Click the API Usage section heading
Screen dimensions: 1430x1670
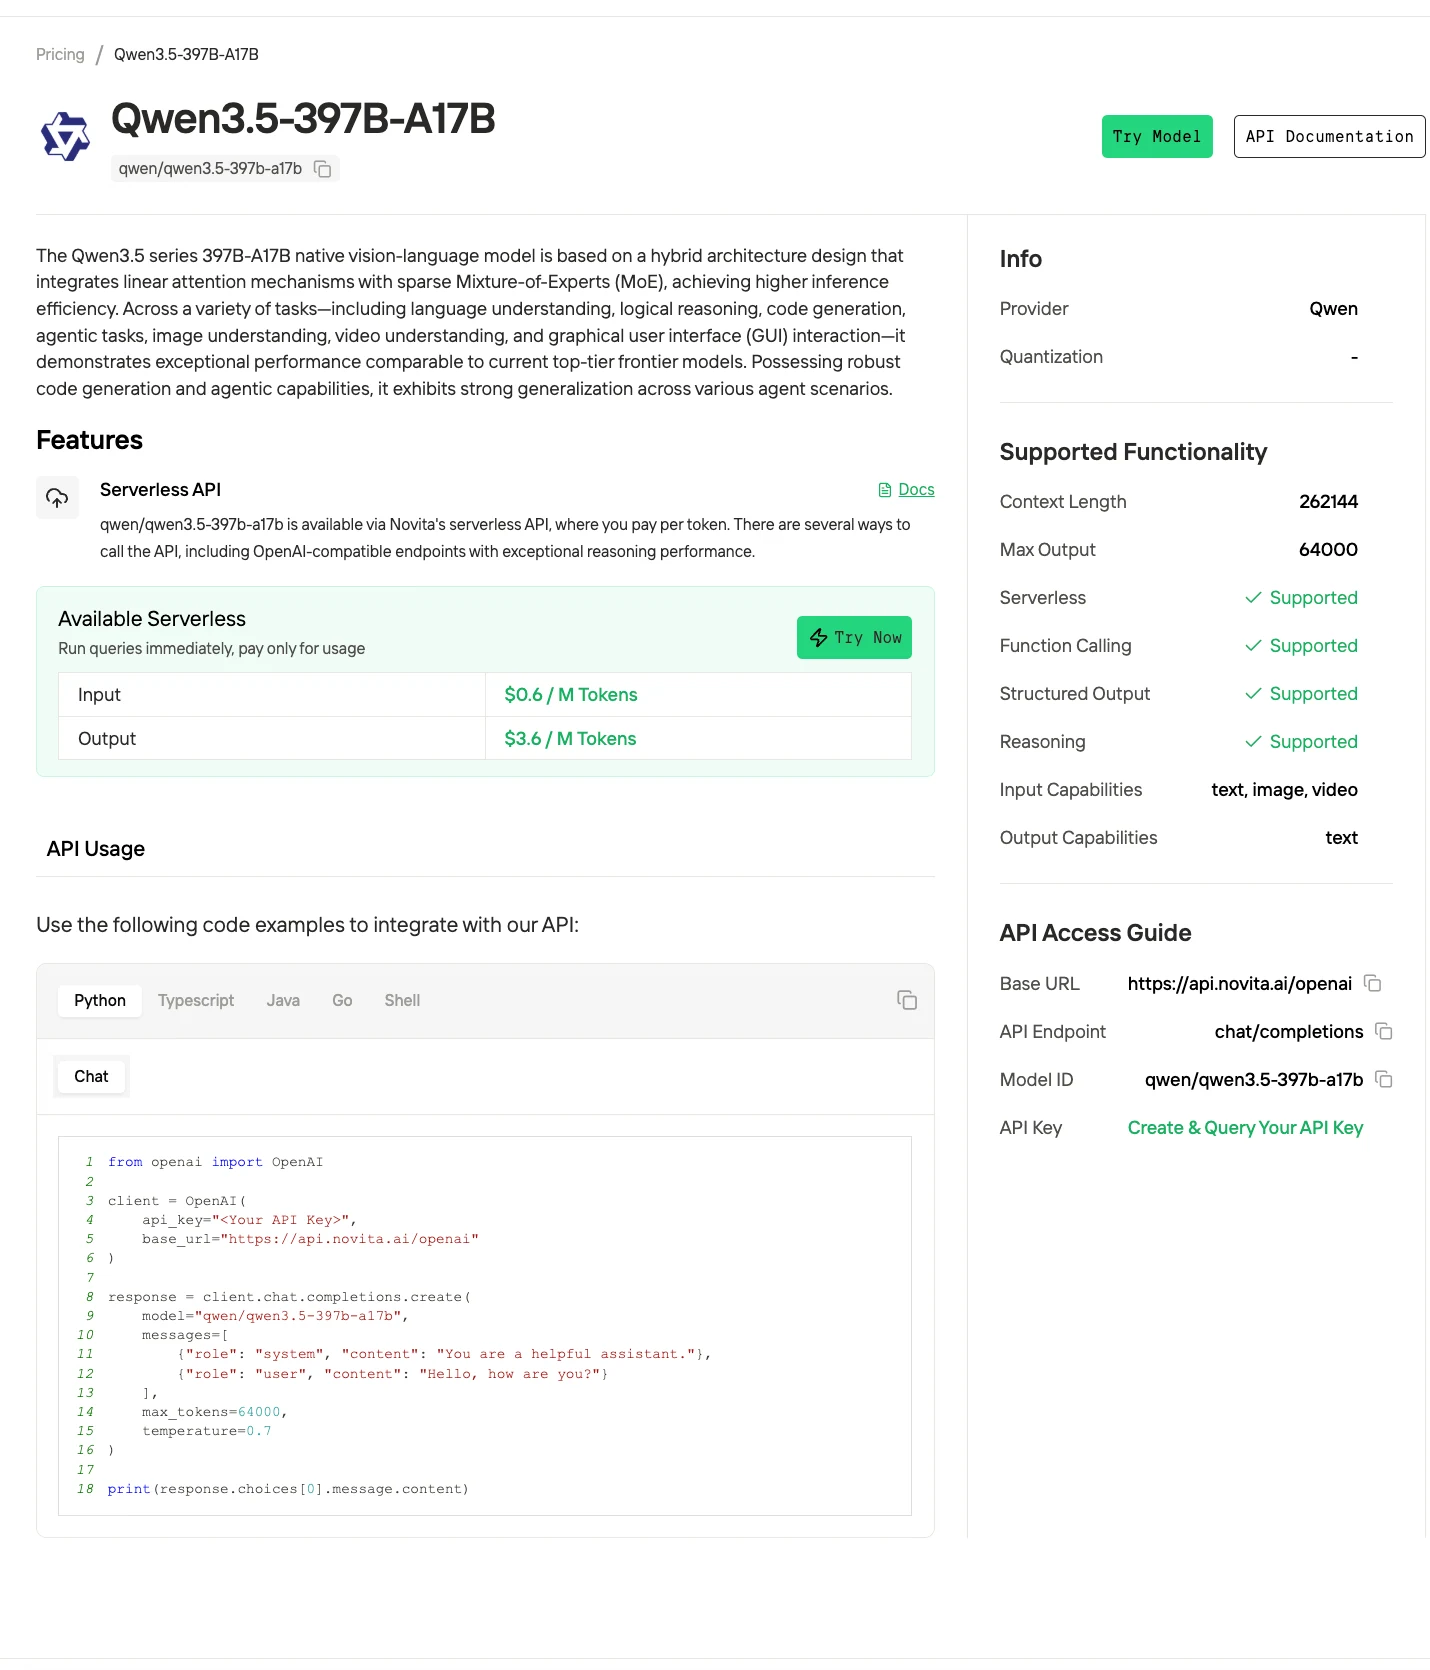click(x=96, y=849)
